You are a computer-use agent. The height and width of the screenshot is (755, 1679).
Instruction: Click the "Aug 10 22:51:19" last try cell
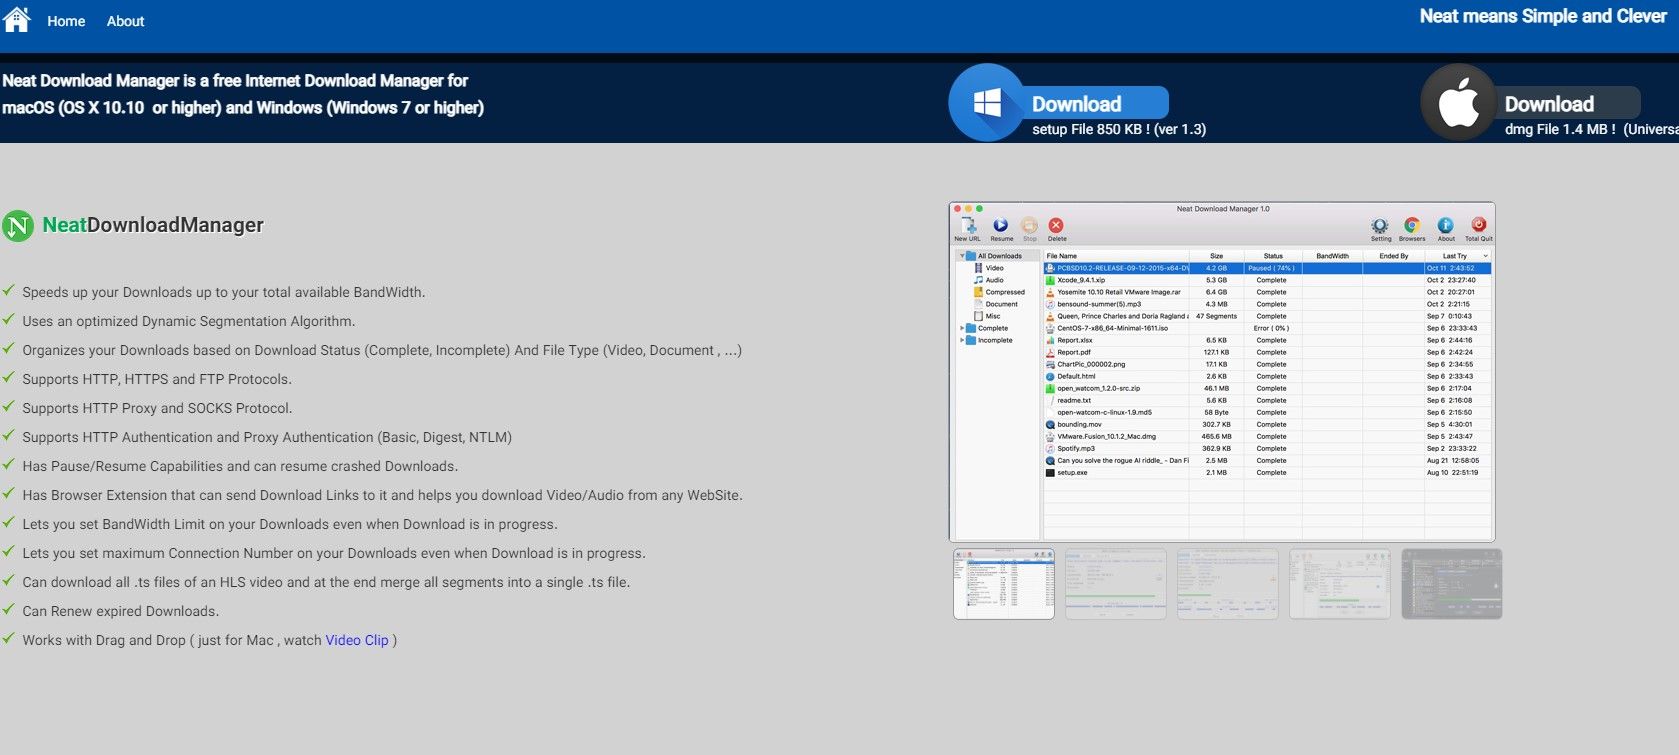[1452, 472]
